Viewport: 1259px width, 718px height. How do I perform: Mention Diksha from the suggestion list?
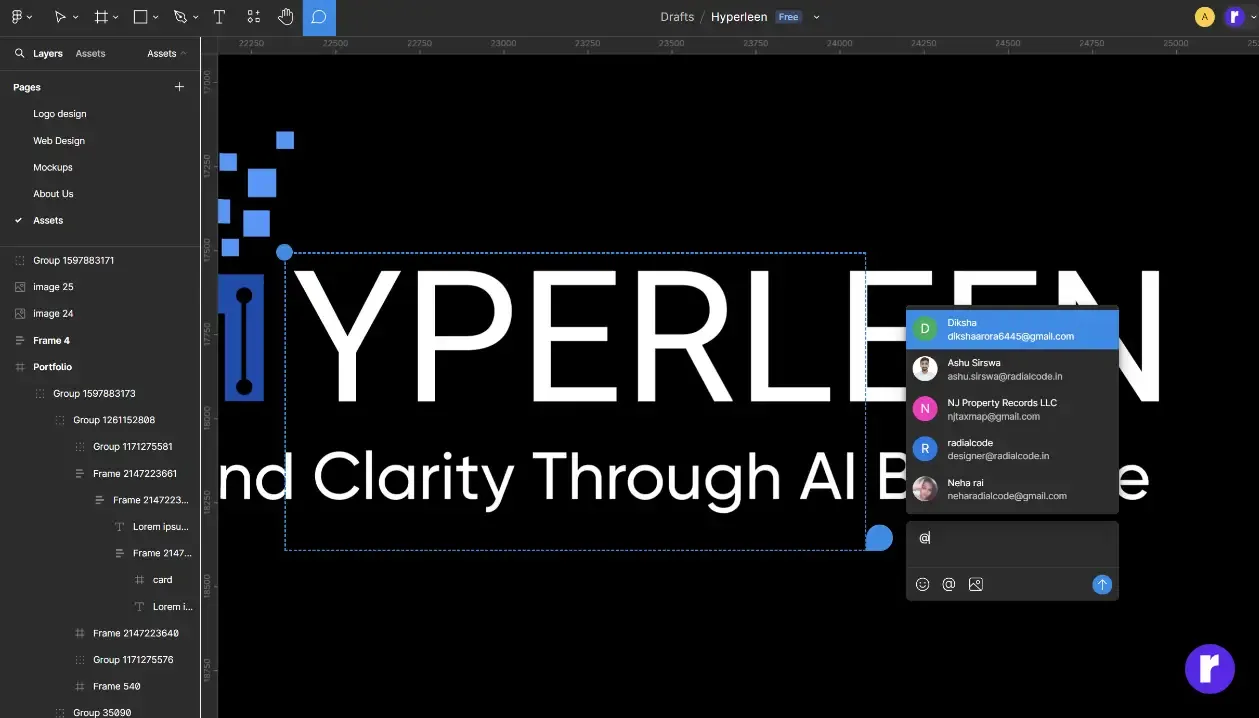point(1012,329)
